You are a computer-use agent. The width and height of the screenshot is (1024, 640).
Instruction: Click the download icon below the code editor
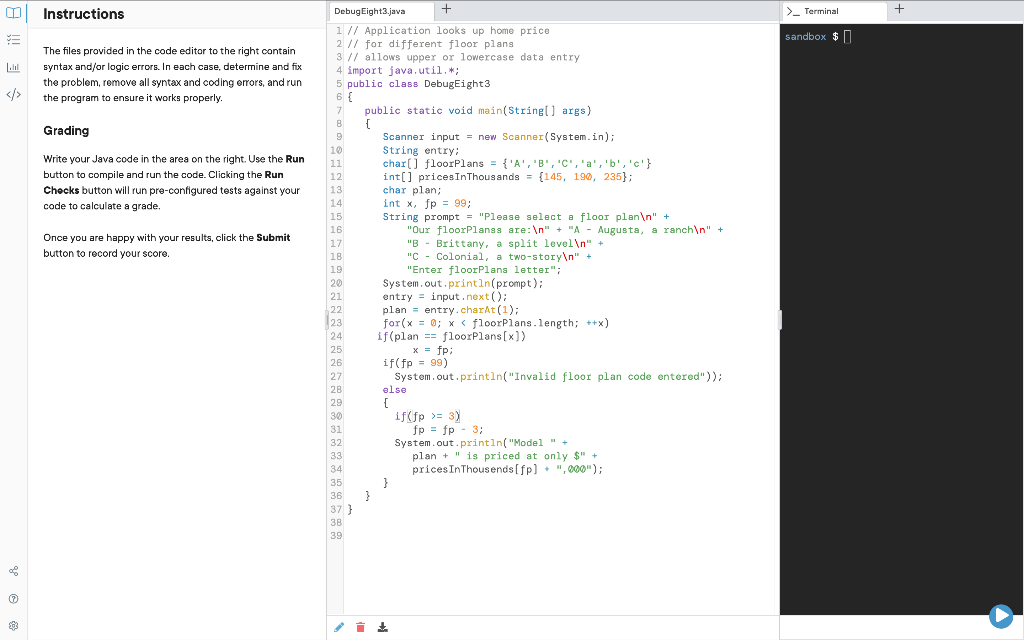point(382,627)
